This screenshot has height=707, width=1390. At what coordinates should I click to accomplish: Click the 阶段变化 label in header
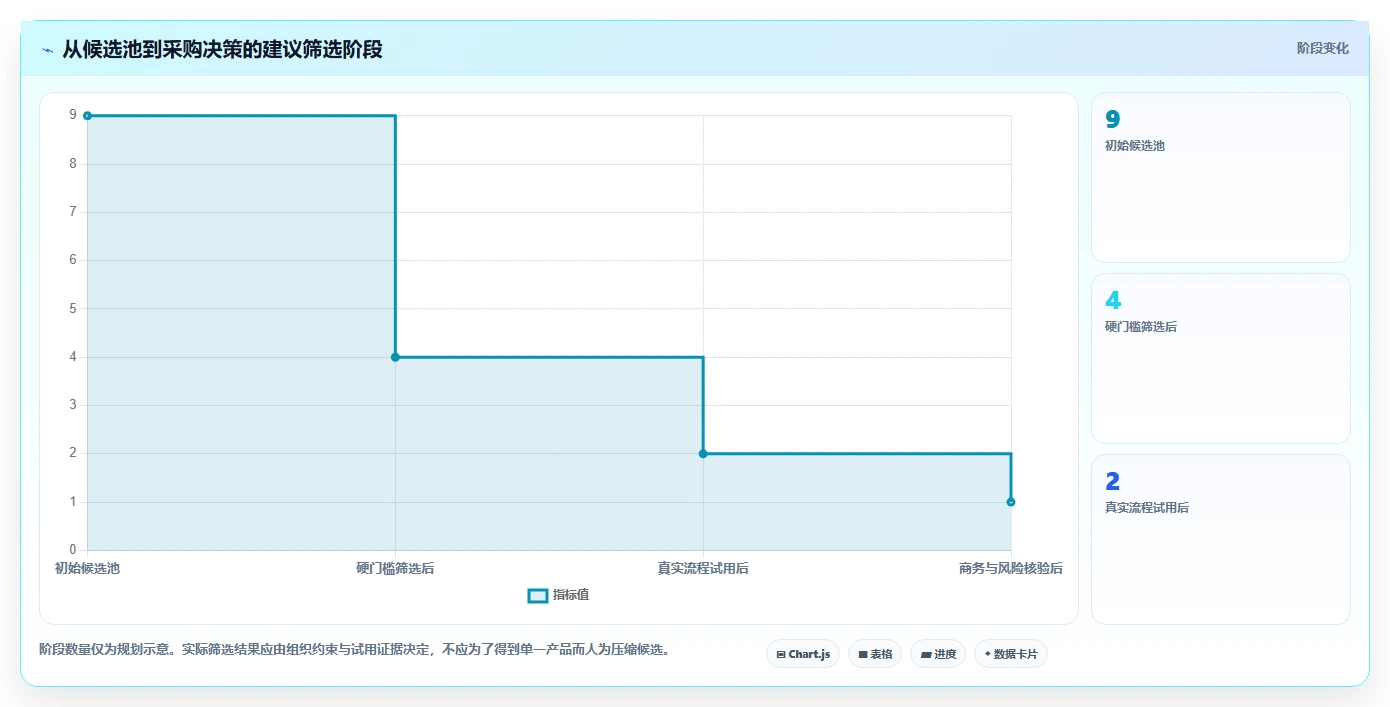coord(1323,48)
